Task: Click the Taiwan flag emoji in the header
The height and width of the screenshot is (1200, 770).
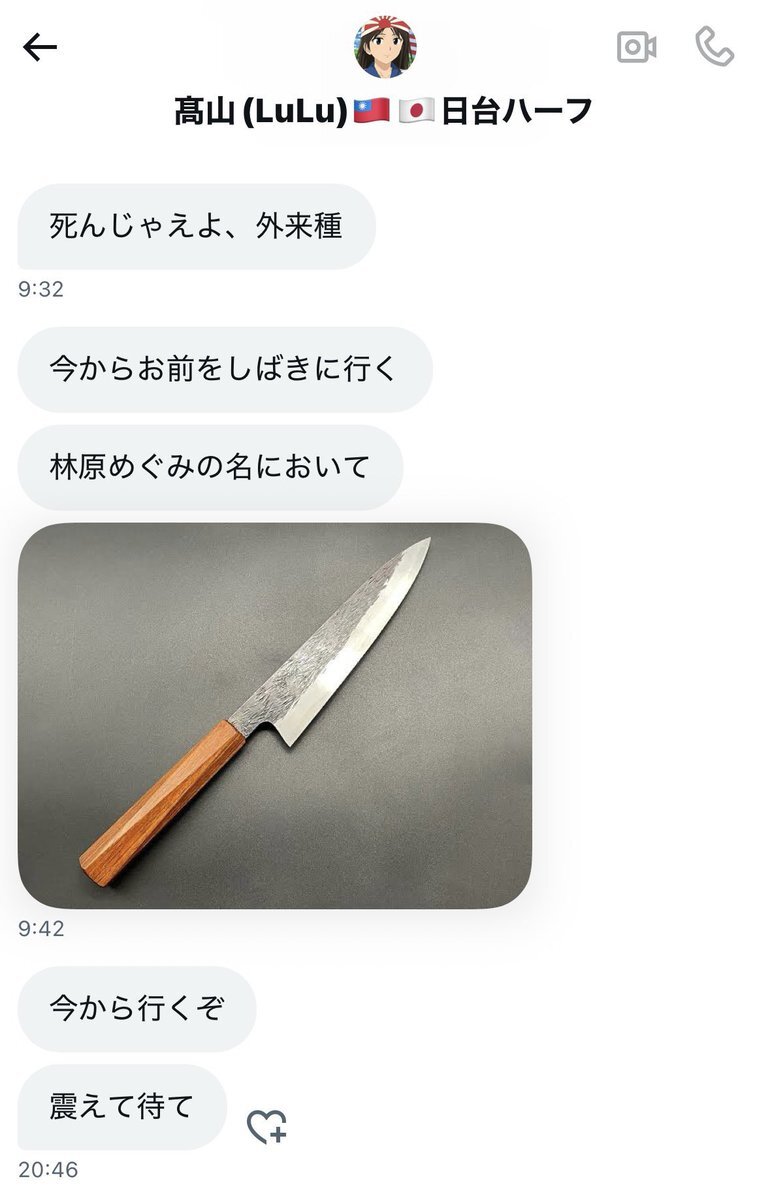Action: pyautogui.click(x=371, y=111)
